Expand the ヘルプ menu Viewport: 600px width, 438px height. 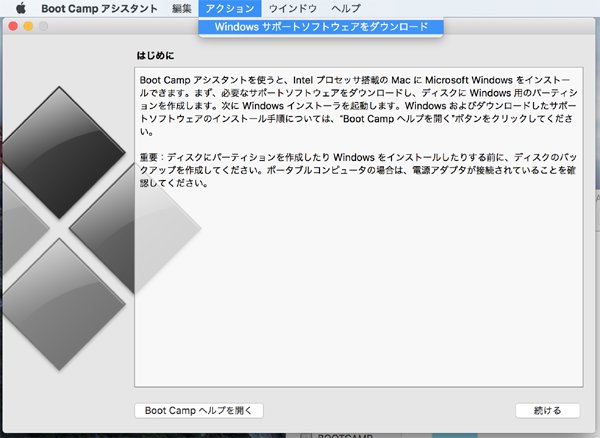point(345,8)
